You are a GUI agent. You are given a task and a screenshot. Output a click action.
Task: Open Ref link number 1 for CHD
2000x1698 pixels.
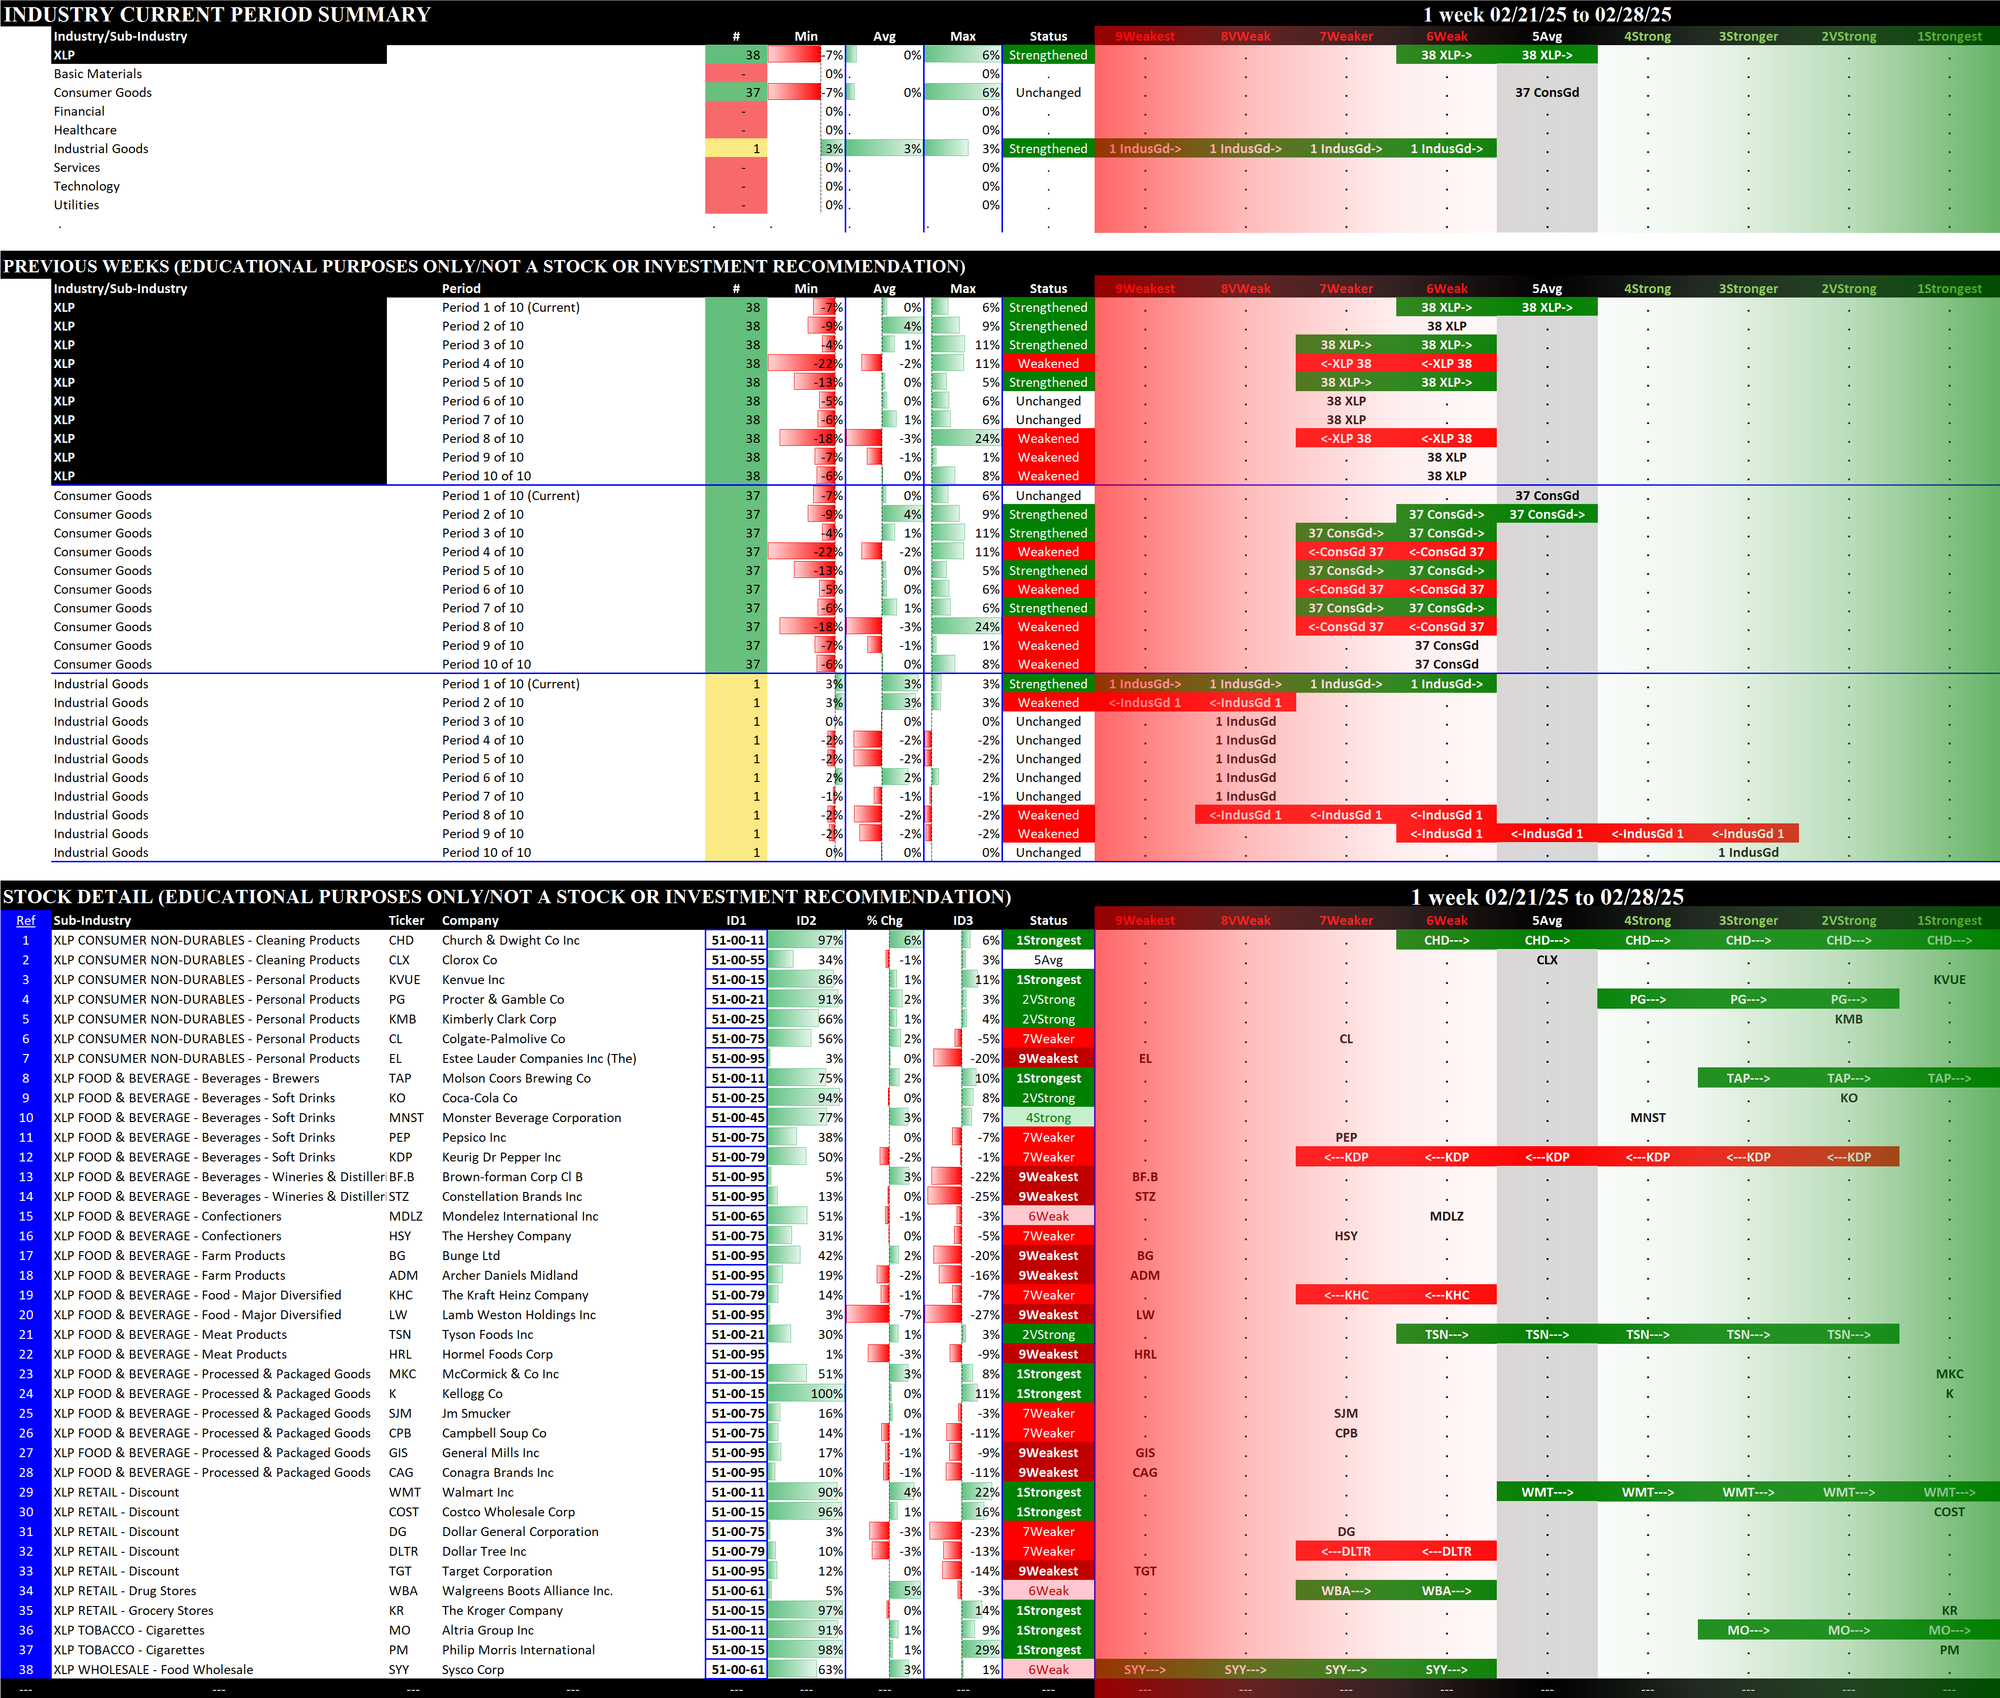click(x=26, y=940)
